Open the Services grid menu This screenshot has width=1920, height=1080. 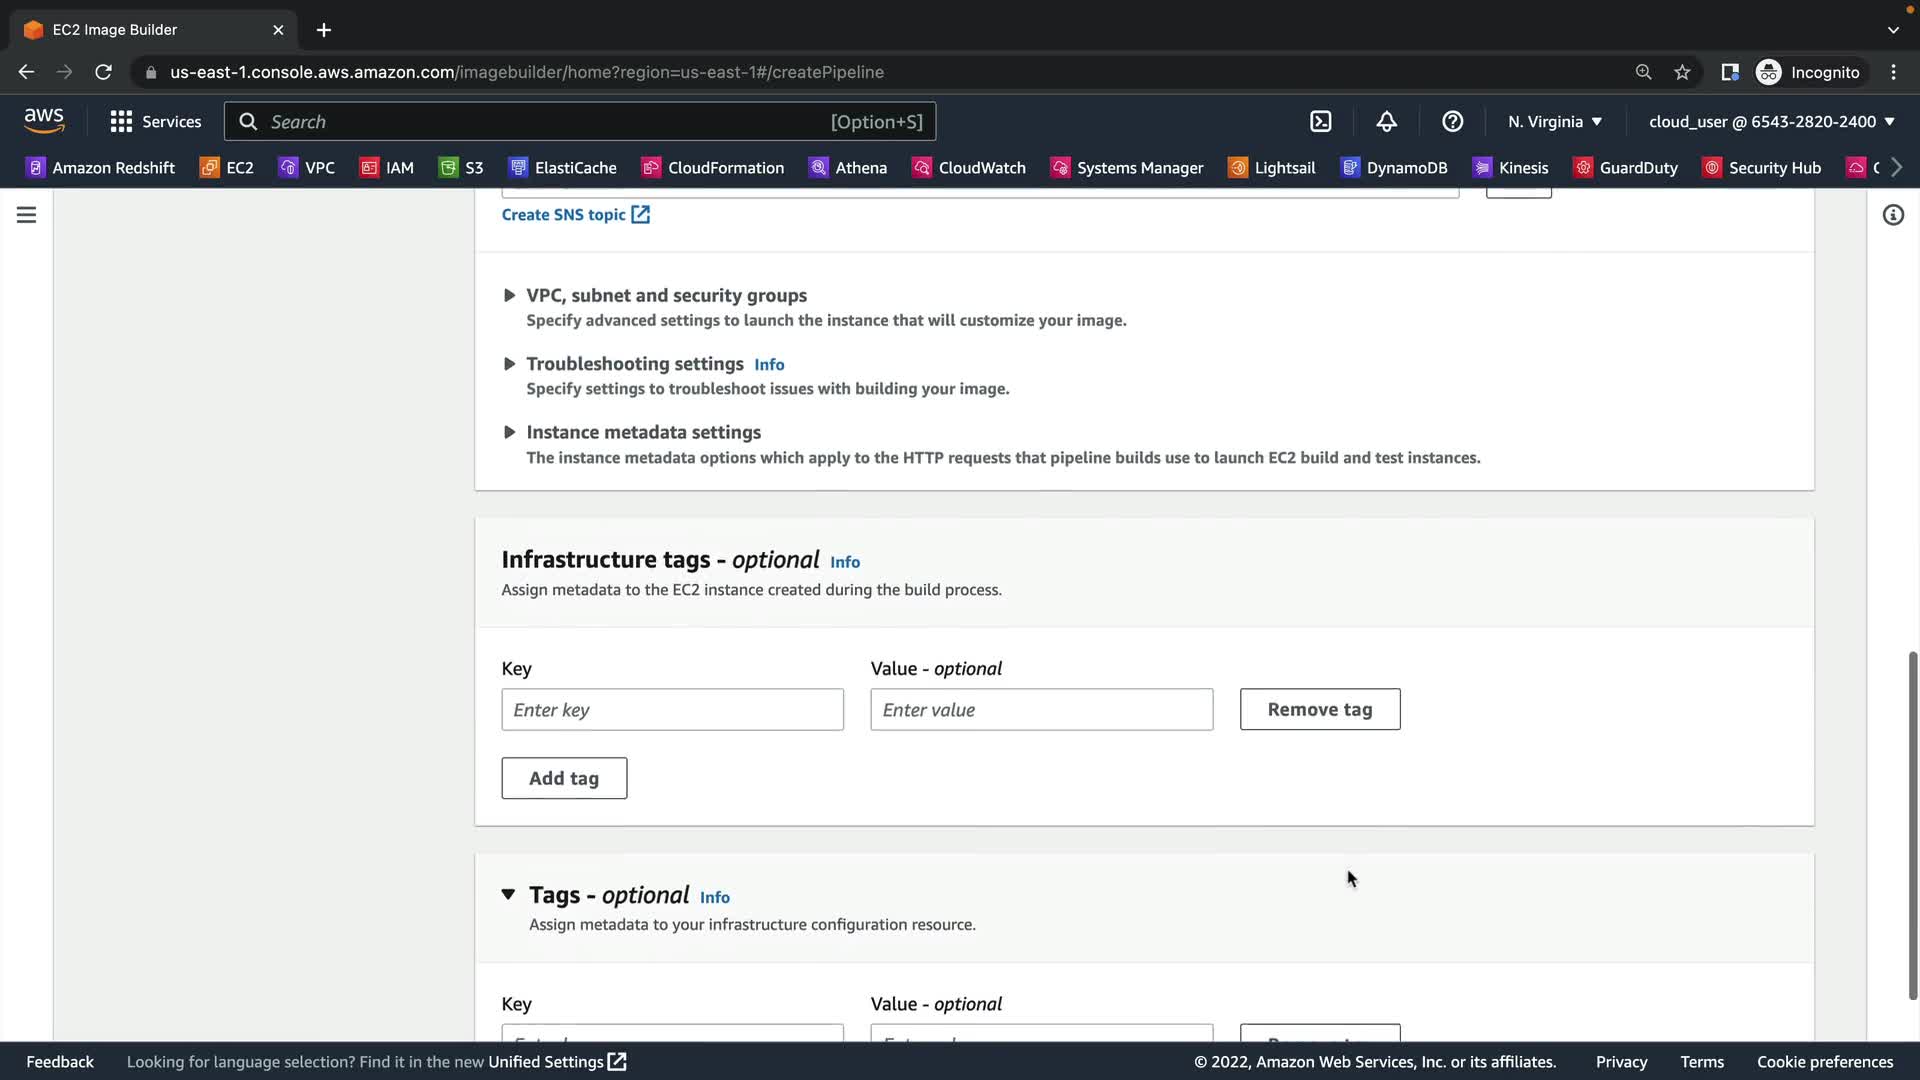tap(155, 121)
